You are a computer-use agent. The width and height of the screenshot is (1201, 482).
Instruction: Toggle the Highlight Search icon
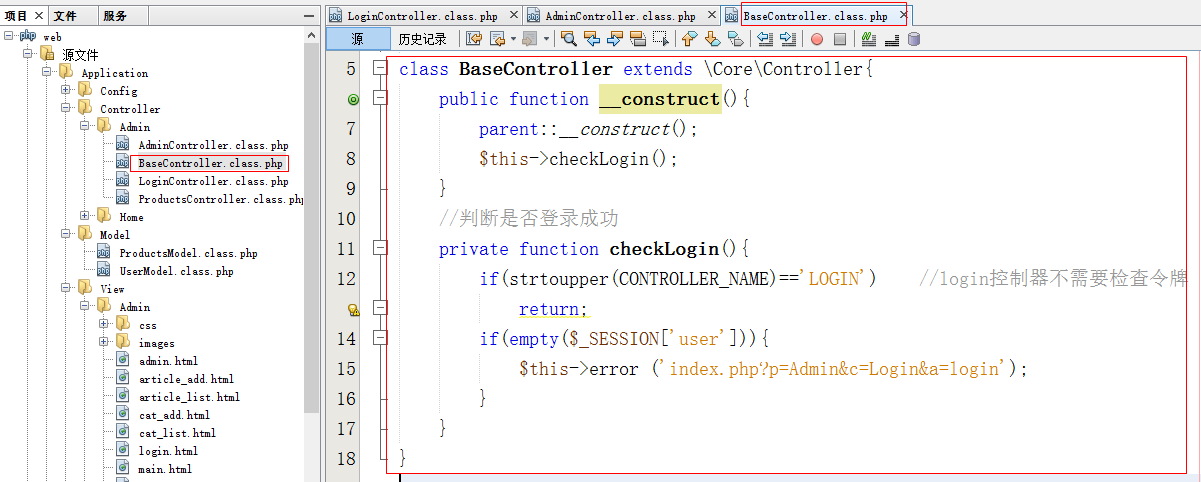(638, 39)
